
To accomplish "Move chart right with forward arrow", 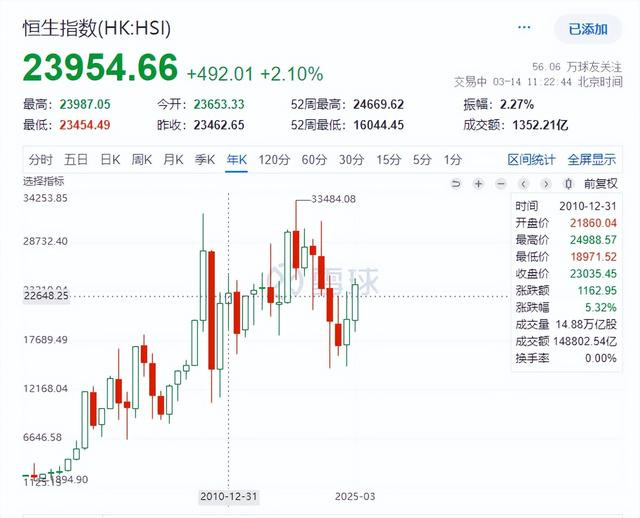I will (x=546, y=184).
